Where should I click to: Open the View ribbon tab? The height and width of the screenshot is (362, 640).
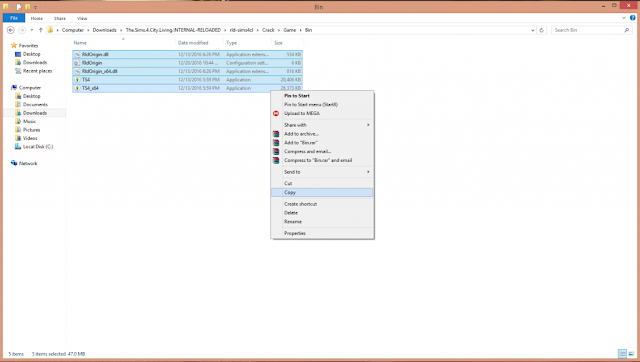[82, 18]
